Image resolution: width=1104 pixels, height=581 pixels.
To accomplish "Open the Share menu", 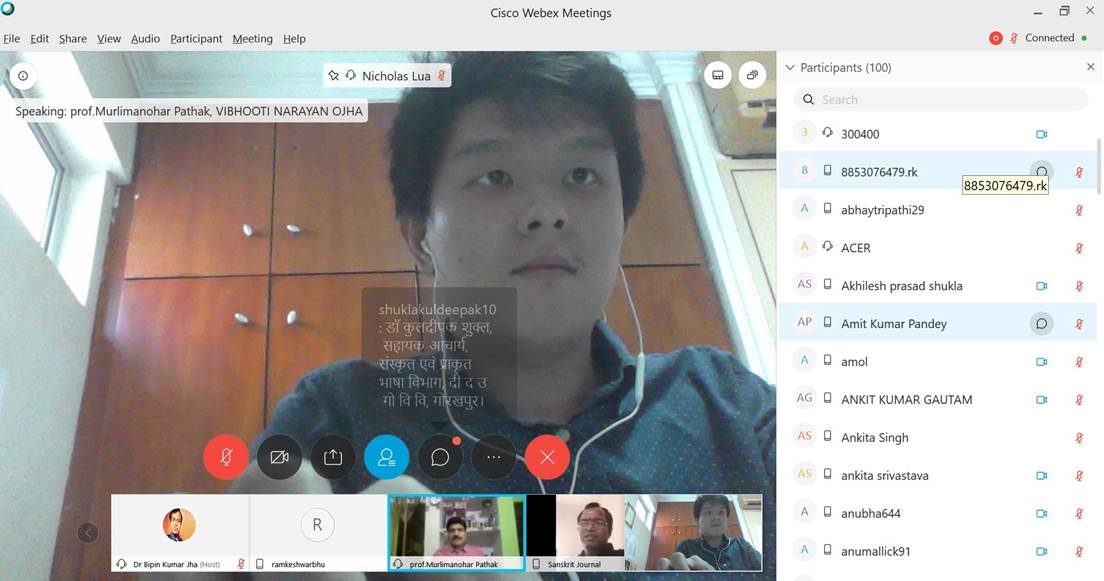I will [73, 39].
